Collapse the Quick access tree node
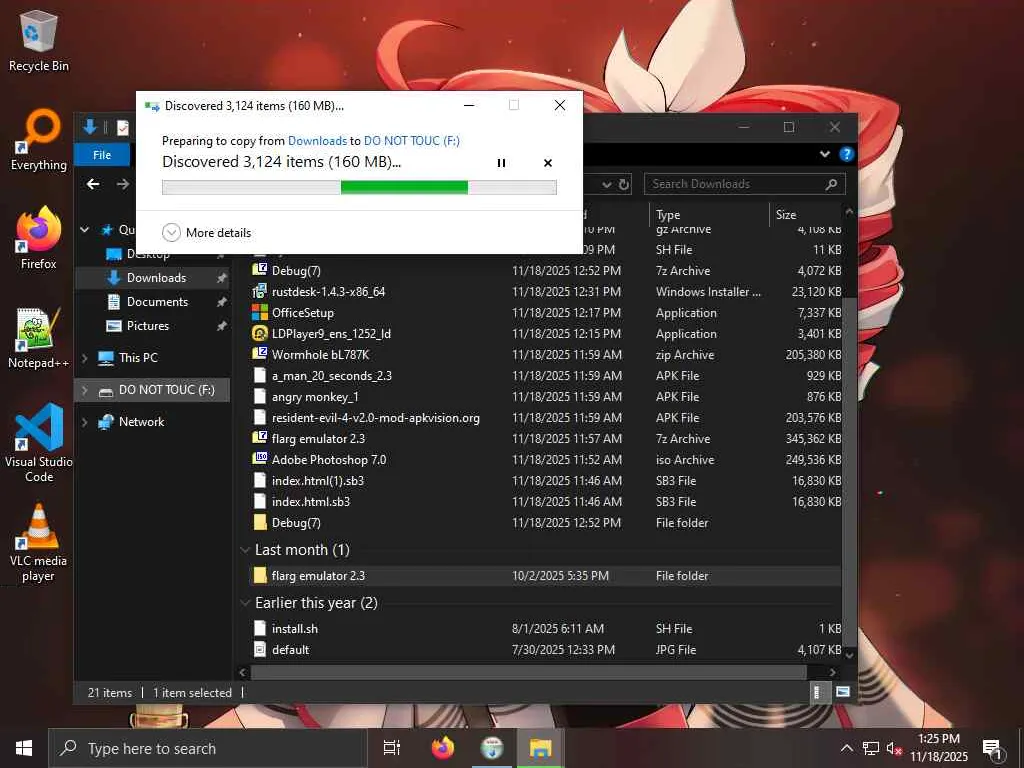 85,230
